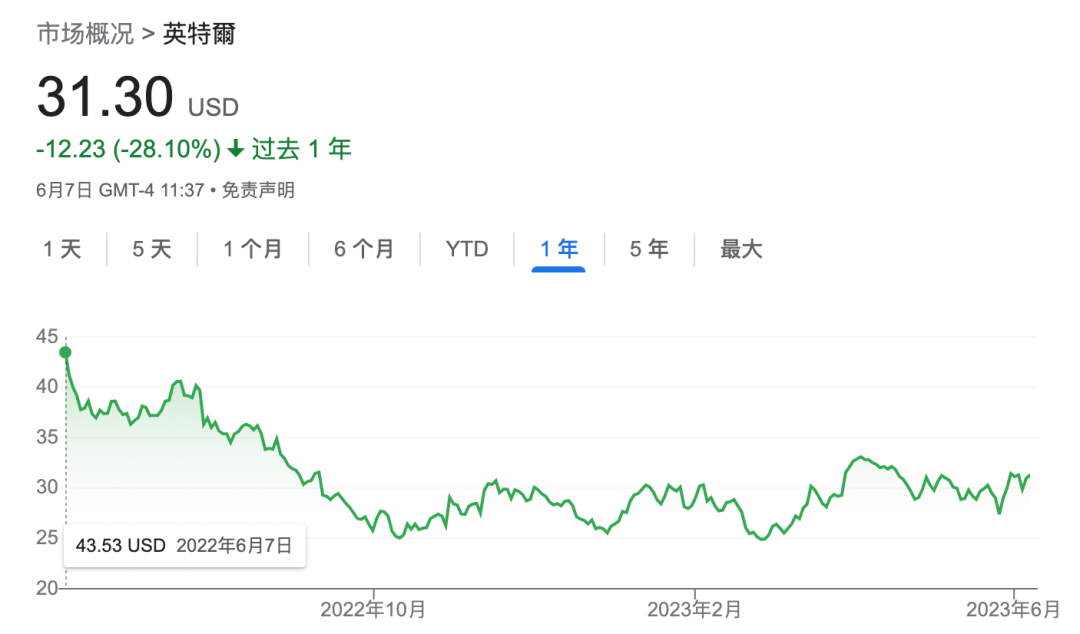The image size is (1080, 634).
Task: Click the -12.23 (-28.10%) change text
Action: coord(128,149)
